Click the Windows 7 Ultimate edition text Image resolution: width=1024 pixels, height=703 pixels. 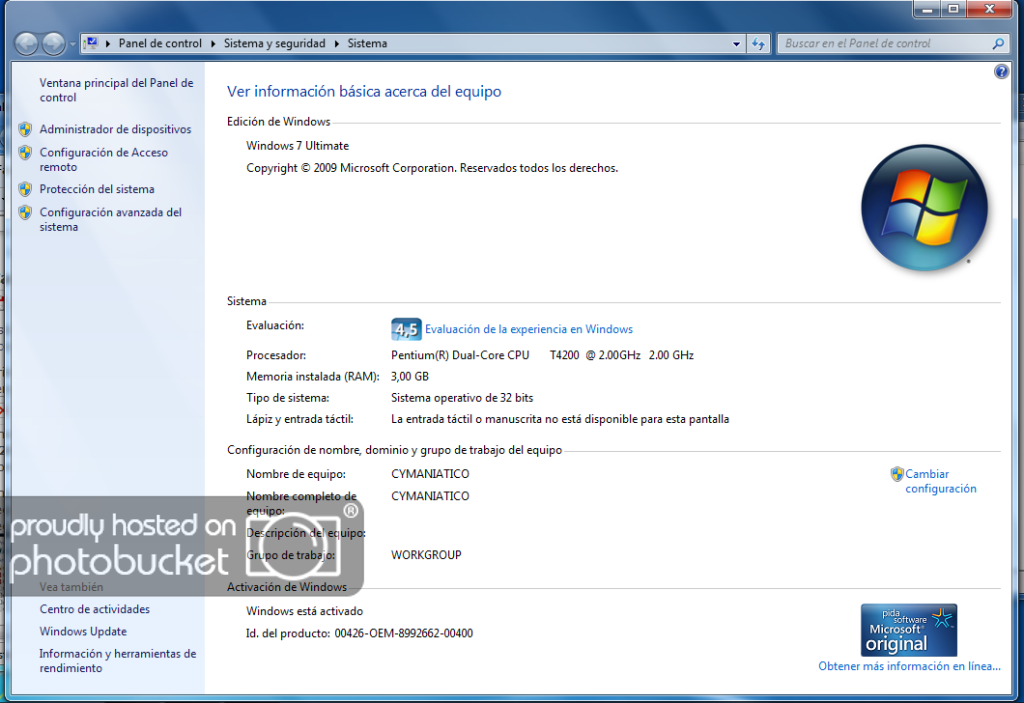click(x=297, y=146)
